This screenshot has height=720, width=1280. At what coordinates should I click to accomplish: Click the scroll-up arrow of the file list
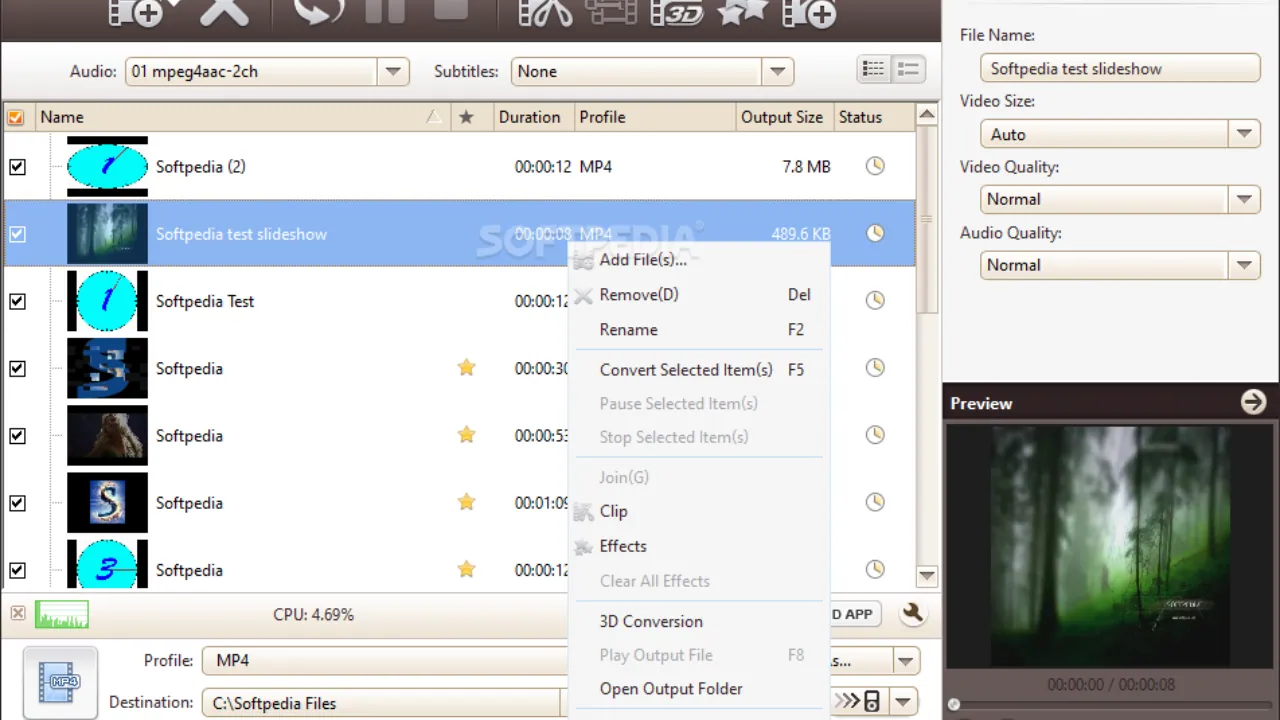927,116
